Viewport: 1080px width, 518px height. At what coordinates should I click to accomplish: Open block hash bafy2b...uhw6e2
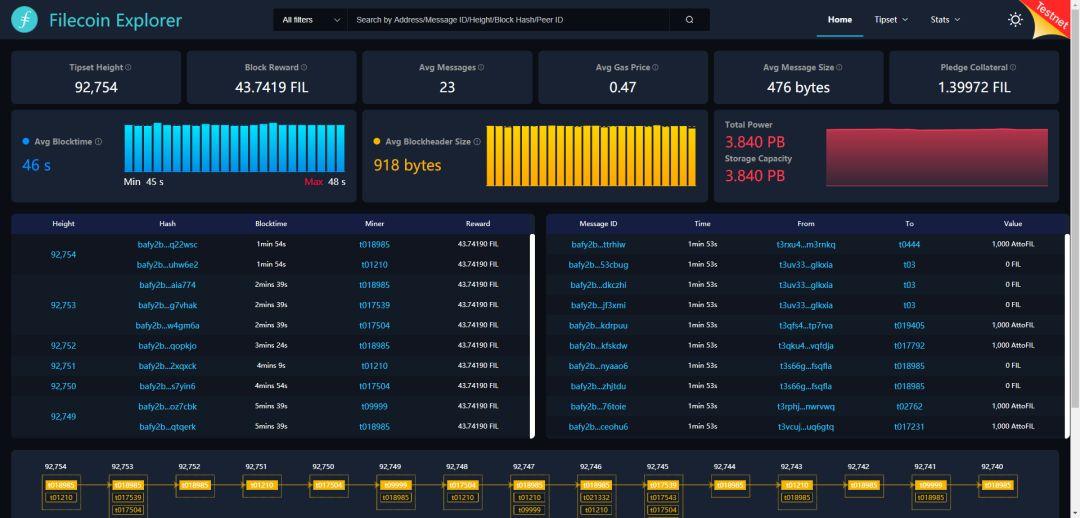(x=168, y=265)
